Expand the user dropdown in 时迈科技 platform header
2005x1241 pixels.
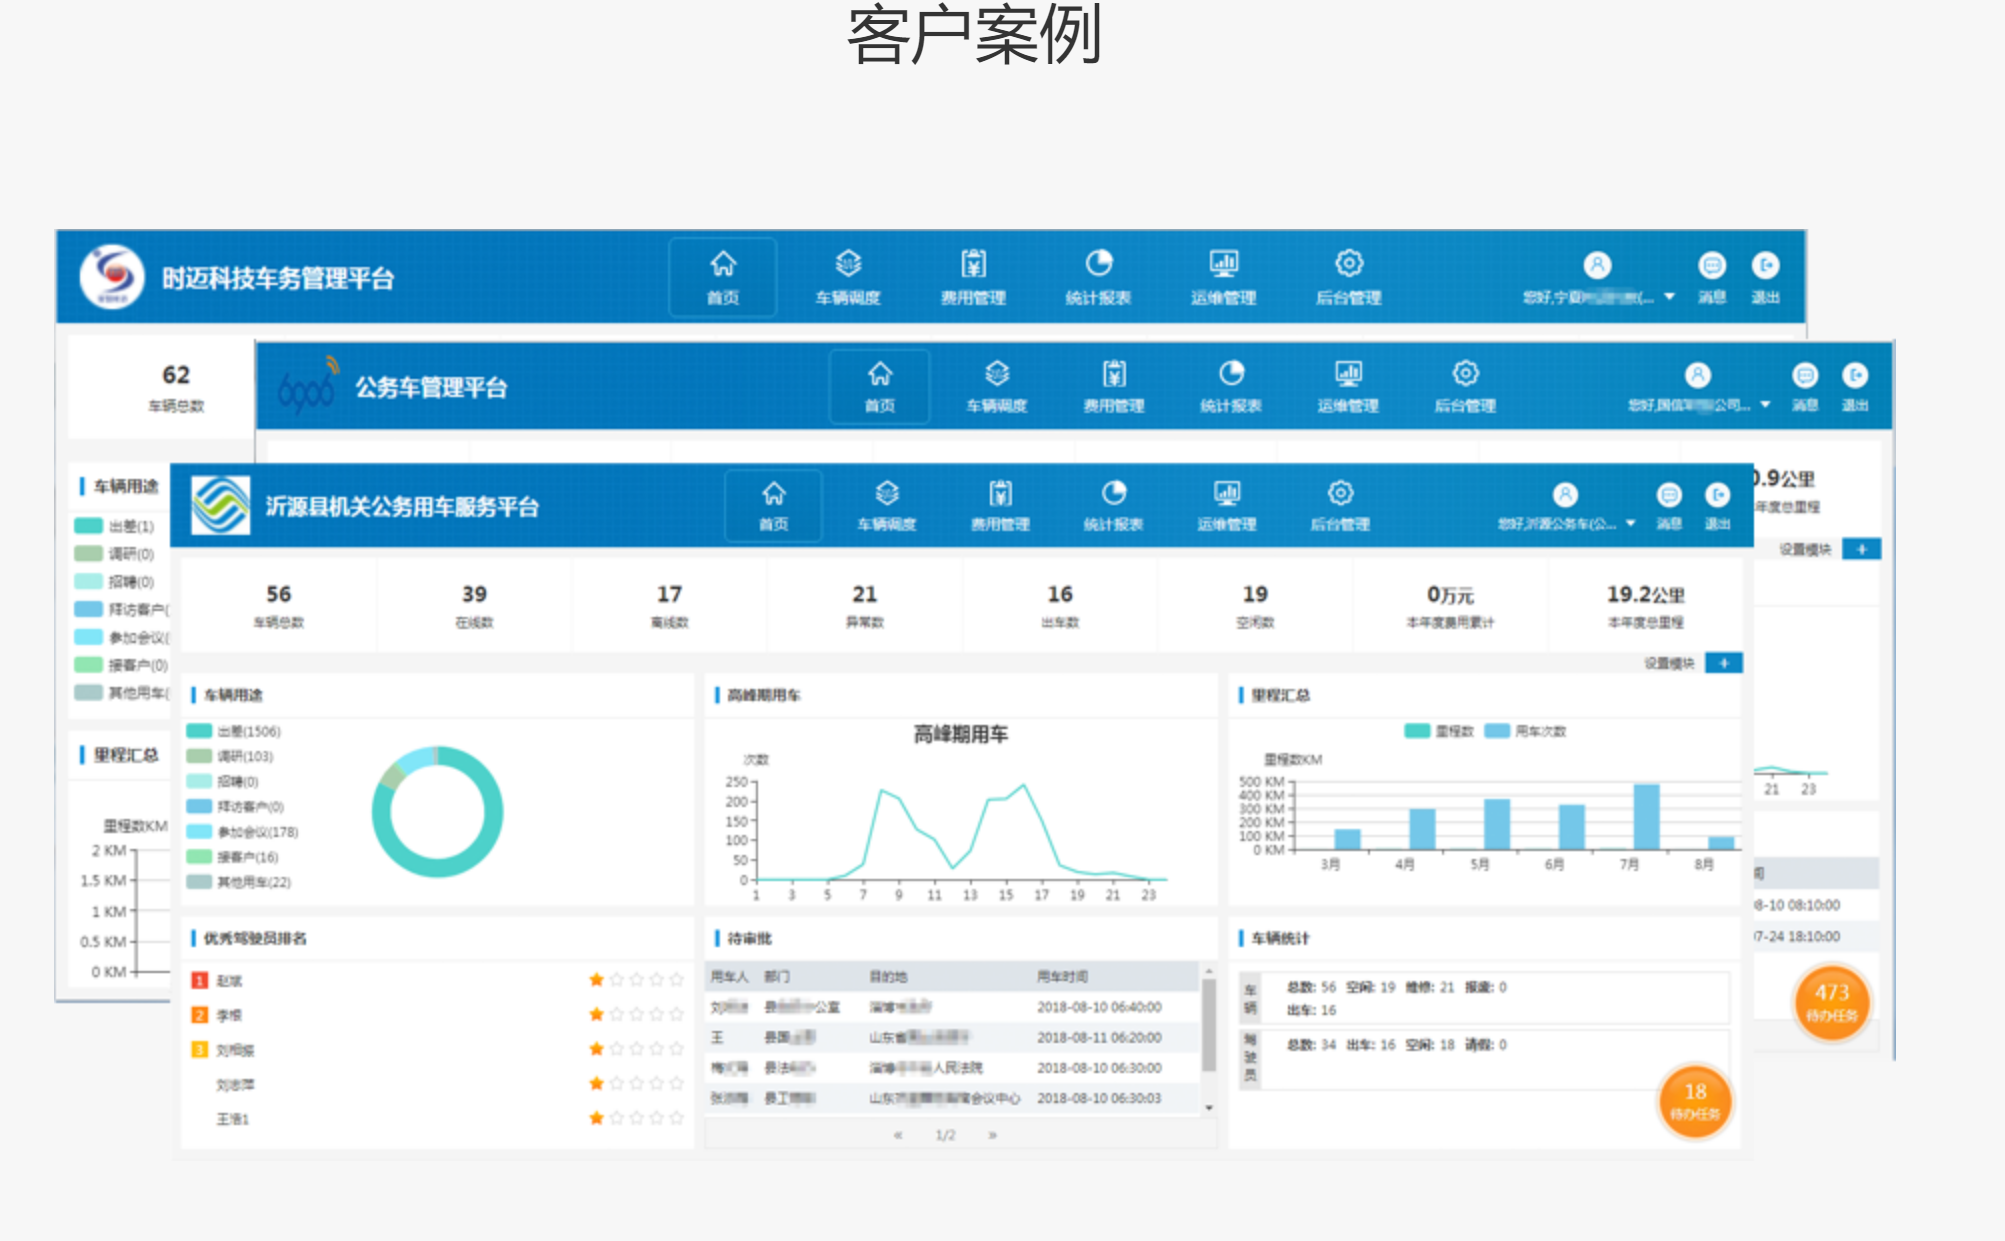pyautogui.click(x=1669, y=297)
